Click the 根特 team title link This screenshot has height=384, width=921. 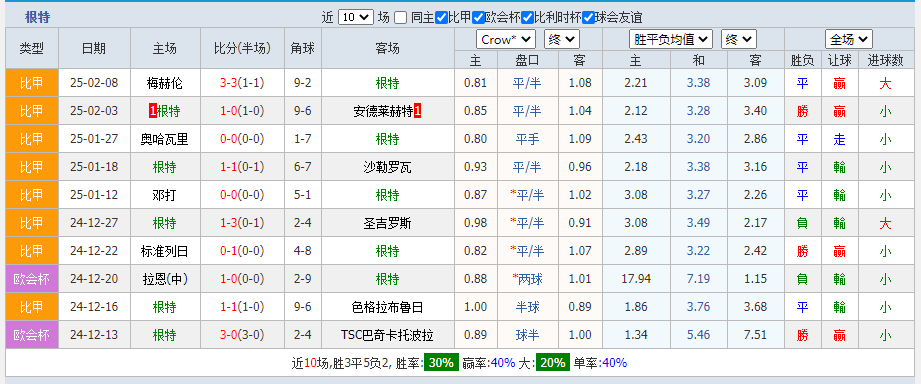(x=38, y=18)
